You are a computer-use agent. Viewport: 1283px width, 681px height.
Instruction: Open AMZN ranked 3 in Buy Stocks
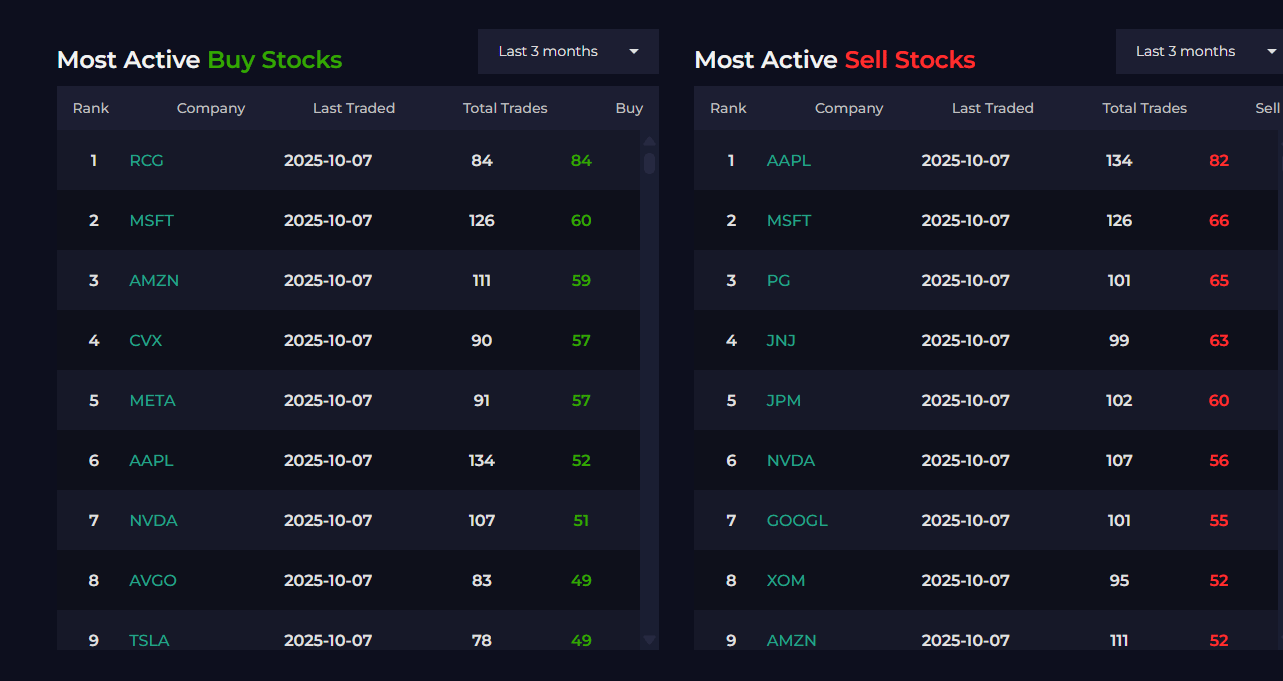[x=154, y=280]
